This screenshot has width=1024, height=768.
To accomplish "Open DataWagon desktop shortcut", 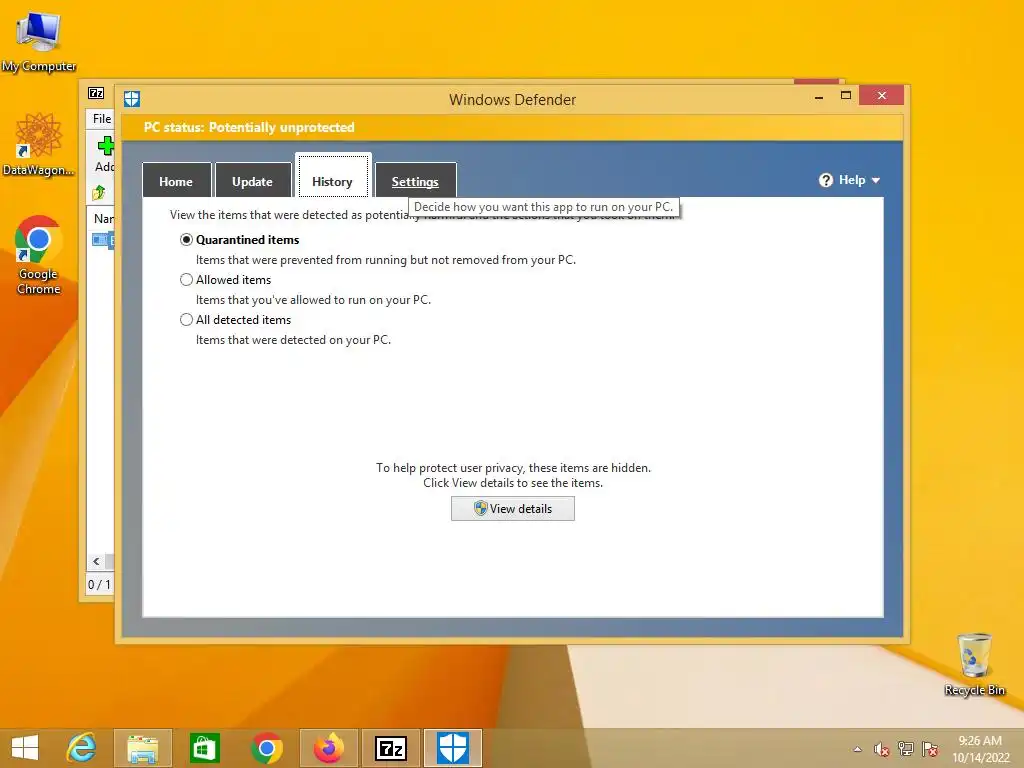I will click(x=38, y=144).
